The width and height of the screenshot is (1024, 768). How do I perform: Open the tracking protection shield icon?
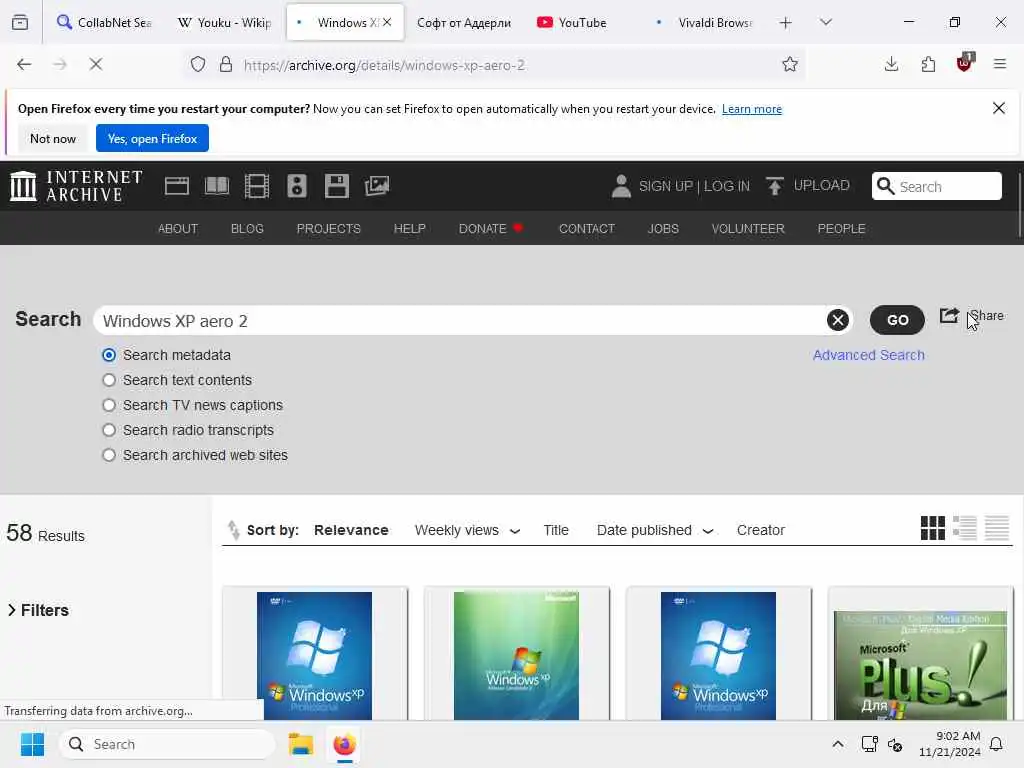coord(198,64)
